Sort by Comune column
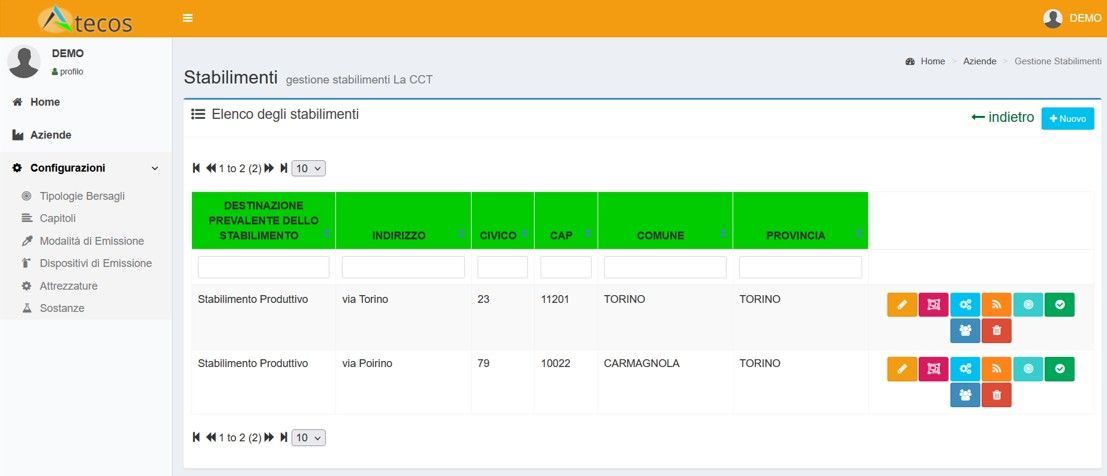 pyautogui.click(x=665, y=220)
